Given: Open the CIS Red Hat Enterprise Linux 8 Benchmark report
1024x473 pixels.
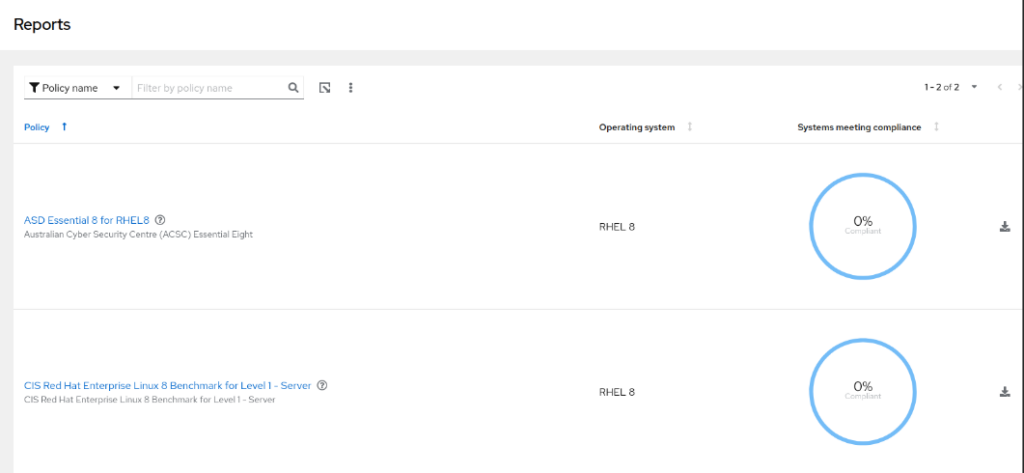Looking at the screenshot, I should tap(167, 385).
